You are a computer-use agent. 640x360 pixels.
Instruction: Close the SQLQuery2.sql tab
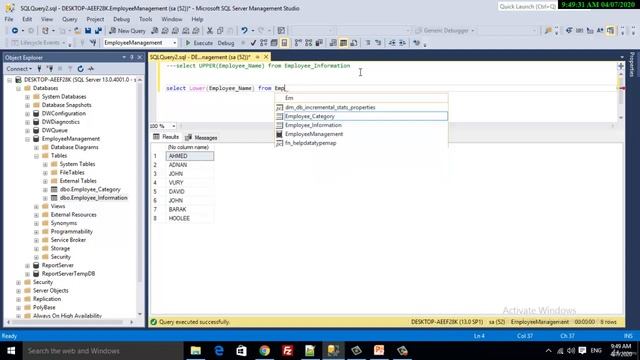[266, 57]
